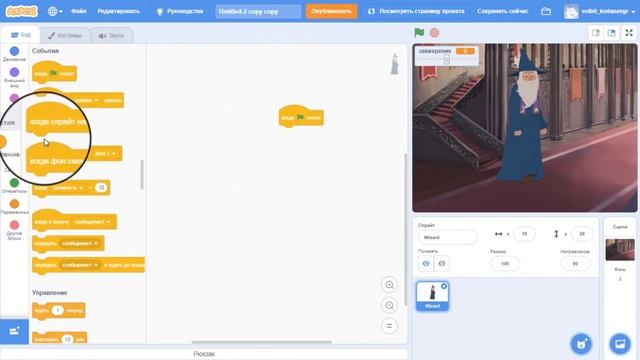The image size is (640, 360).
Task: Select the orange Переменные category
Action: click(x=14, y=207)
